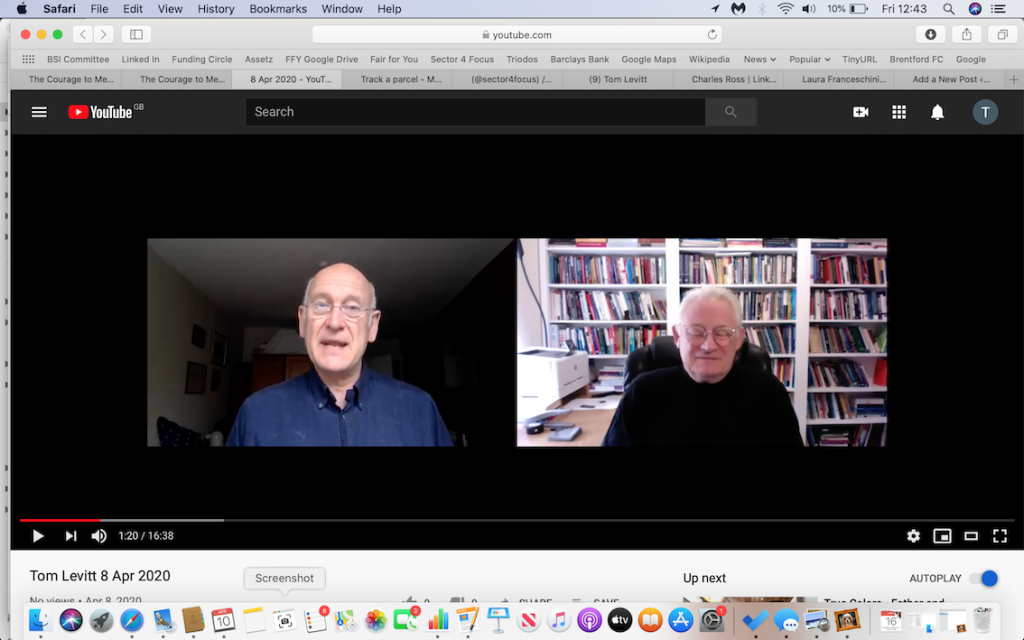The width and height of the screenshot is (1024, 640).
Task: Open Finder from the Dock
Action: pos(40,620)
